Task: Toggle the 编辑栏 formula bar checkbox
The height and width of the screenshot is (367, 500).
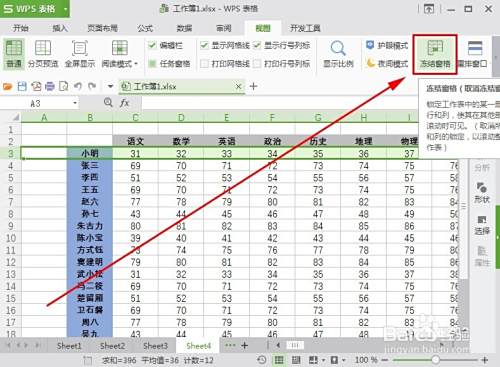Action: click(152, 45)
